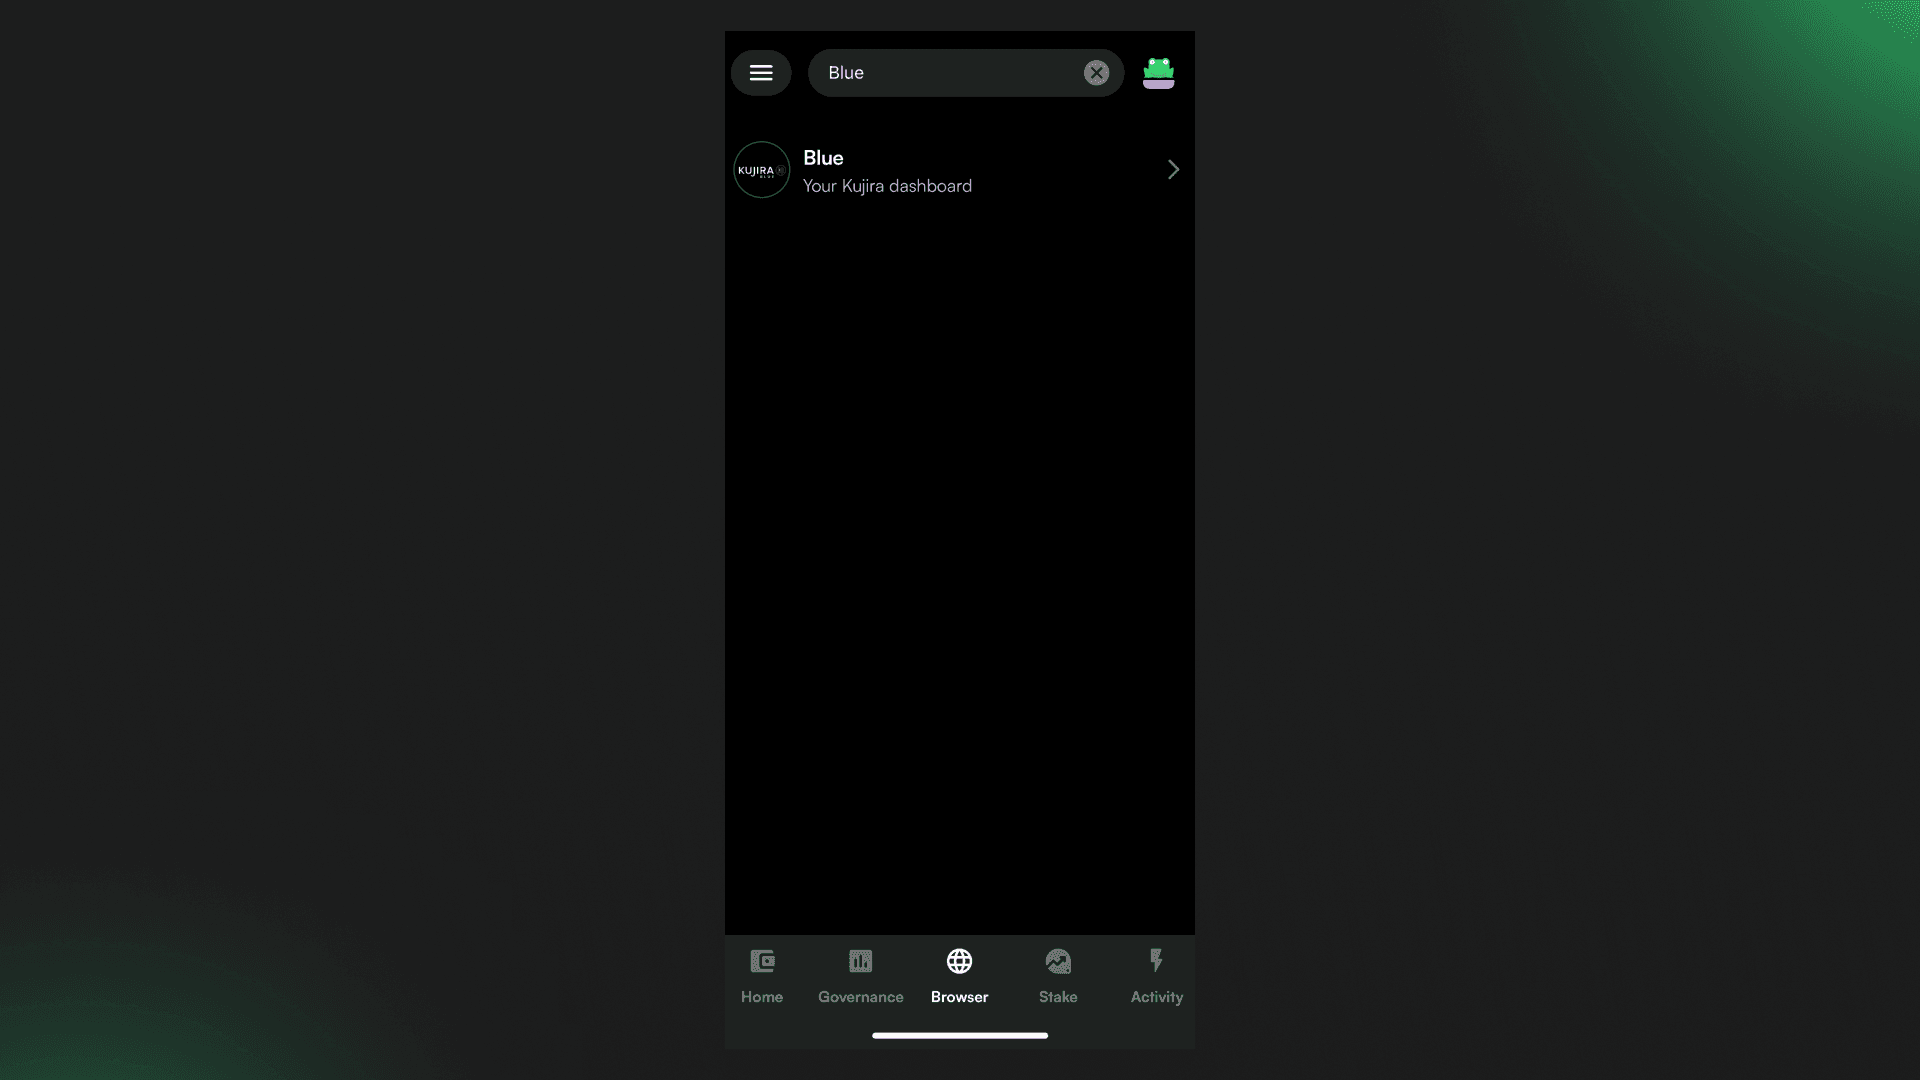Click the Blue search result link

(959, 169)
